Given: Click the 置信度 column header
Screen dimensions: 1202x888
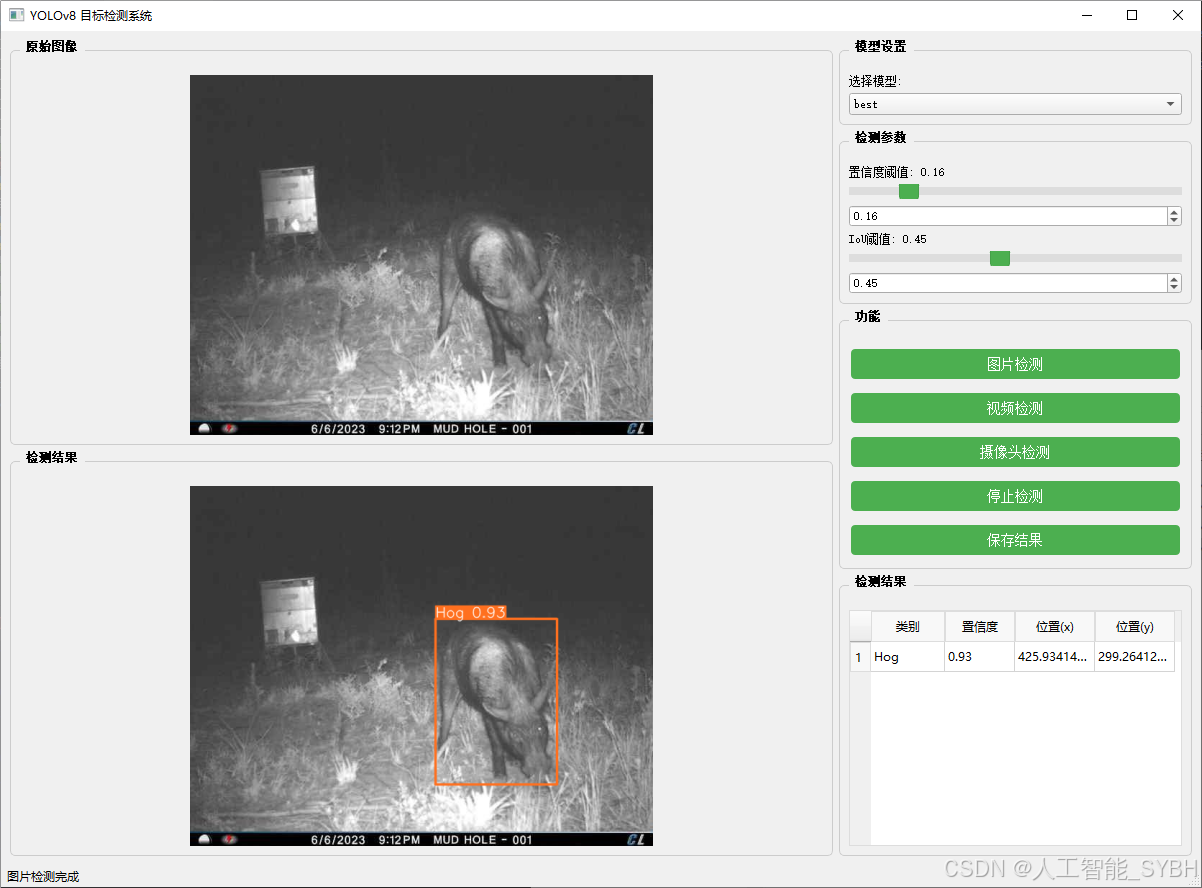Looking at the screenshot, I should click(979, 627).
